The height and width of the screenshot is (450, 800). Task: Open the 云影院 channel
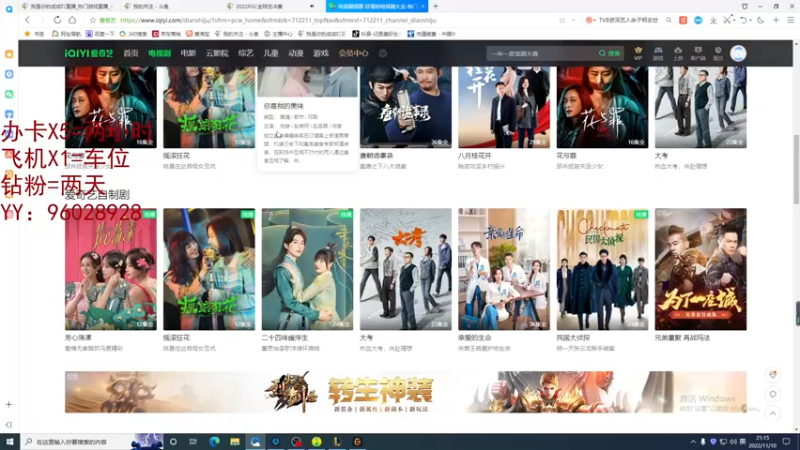coord(217,53)
